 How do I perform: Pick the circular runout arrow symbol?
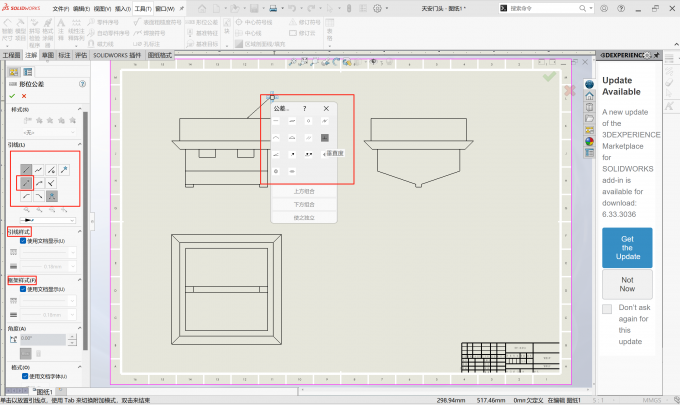tap(292, 154)
